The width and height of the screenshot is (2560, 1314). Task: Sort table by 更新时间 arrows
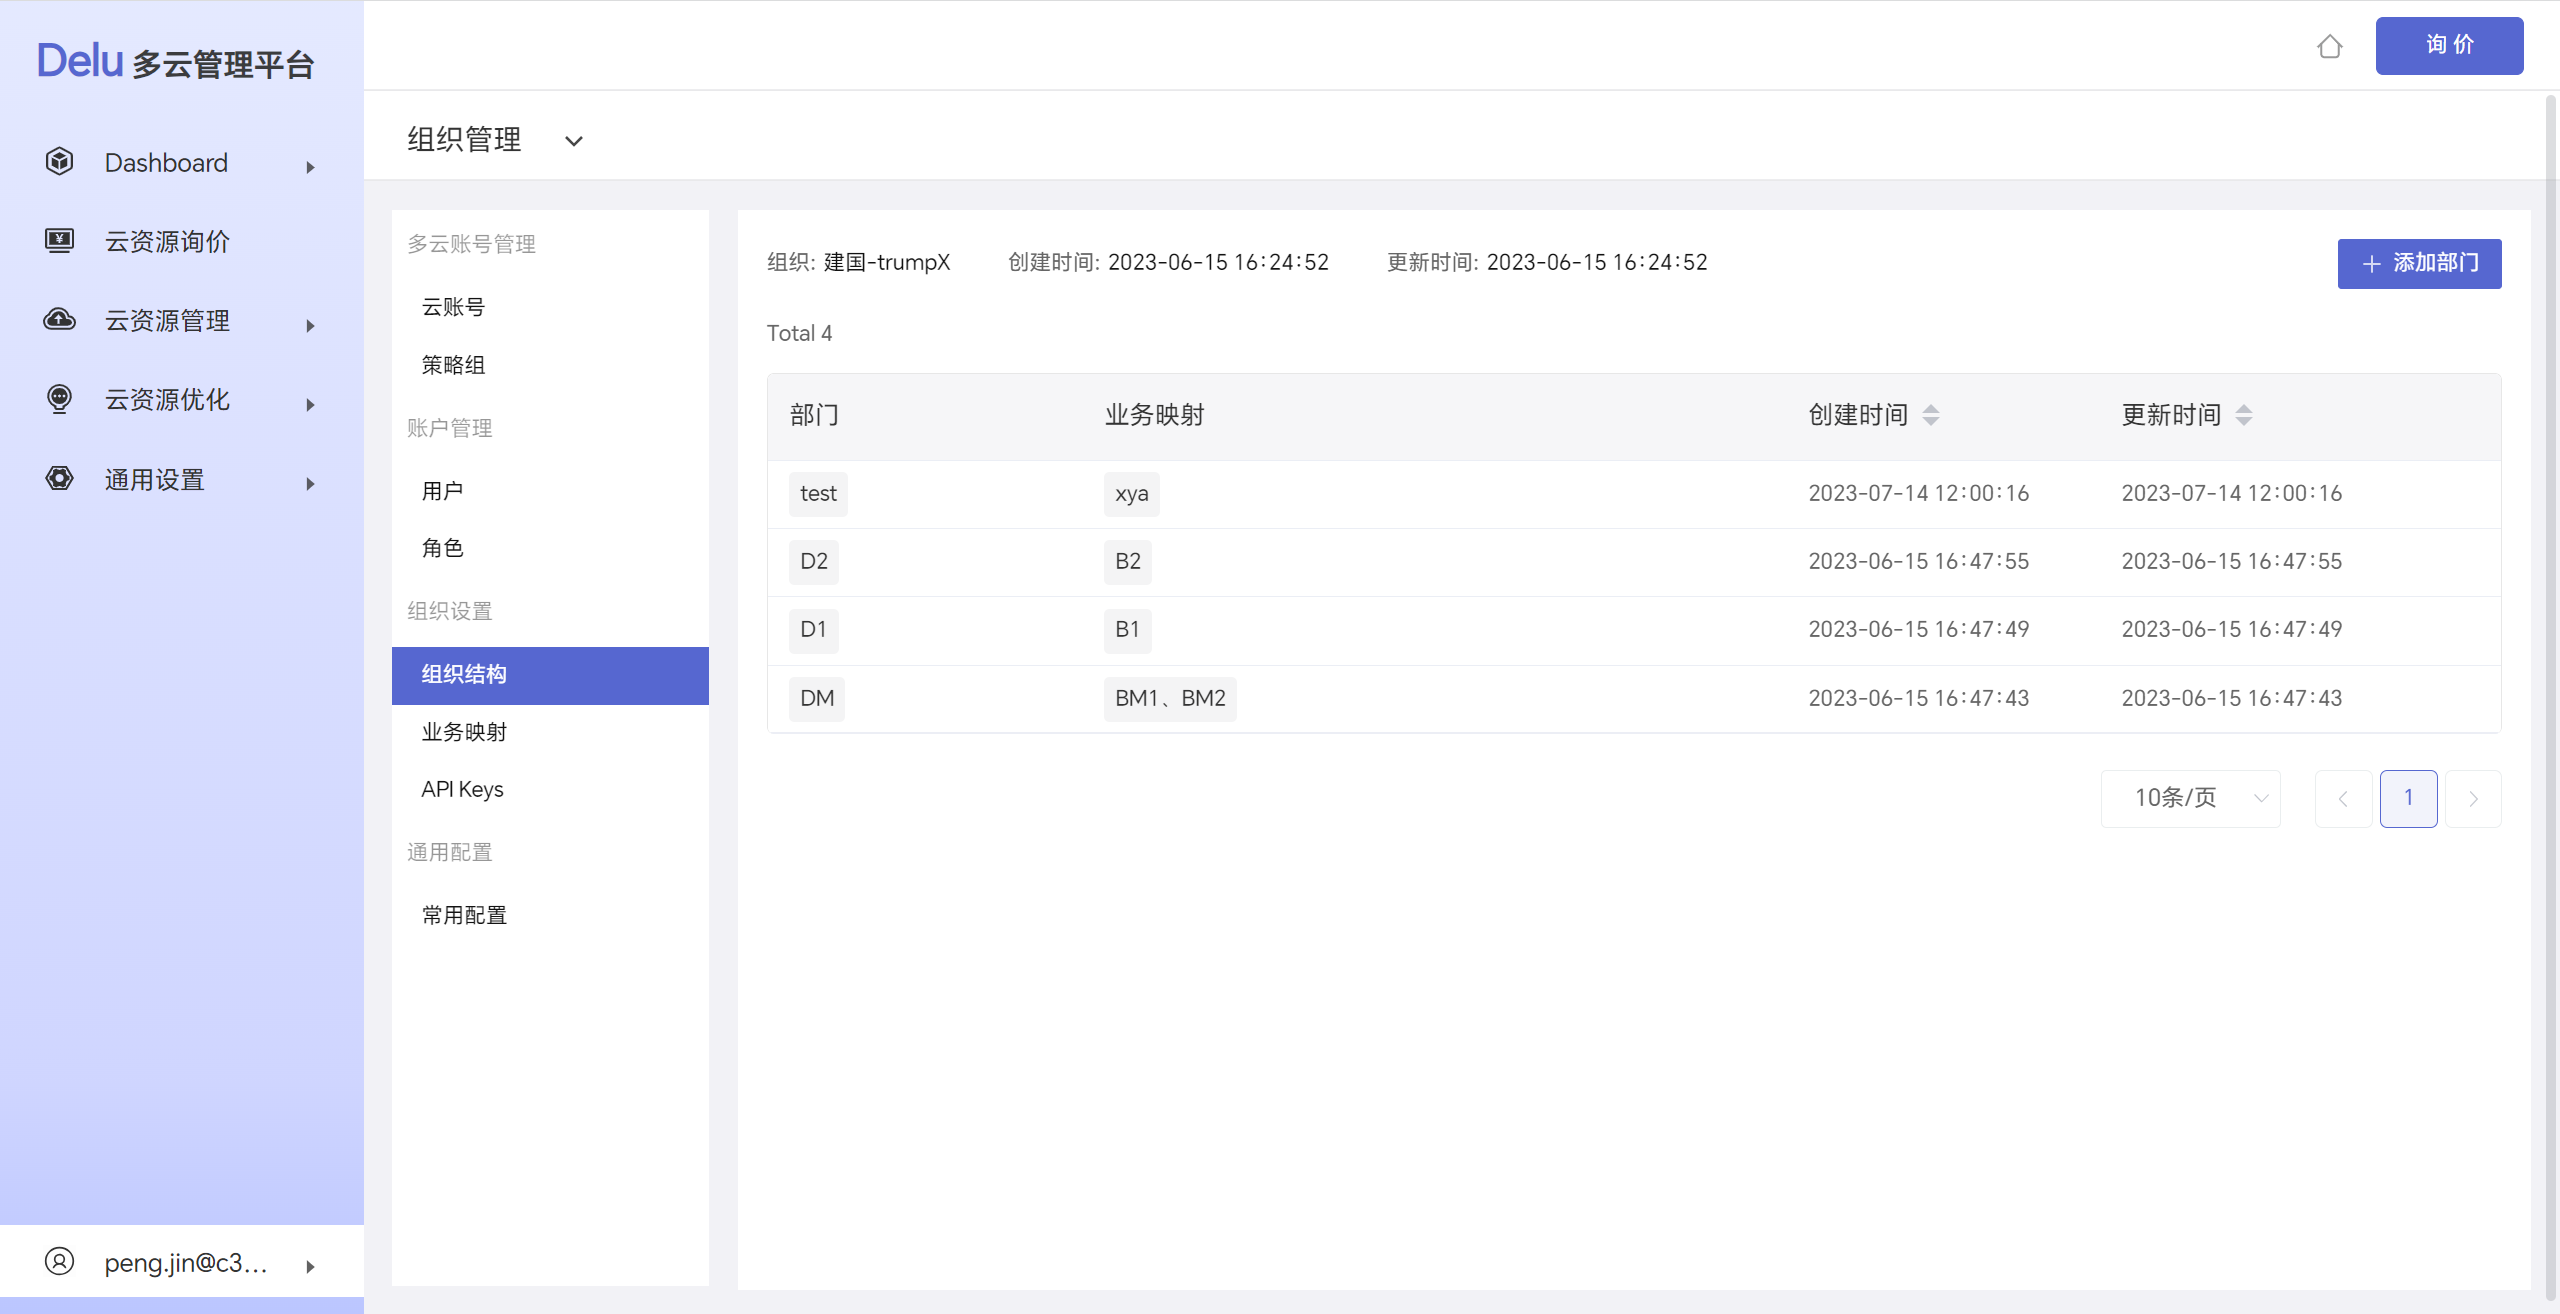coord(2244,415)
